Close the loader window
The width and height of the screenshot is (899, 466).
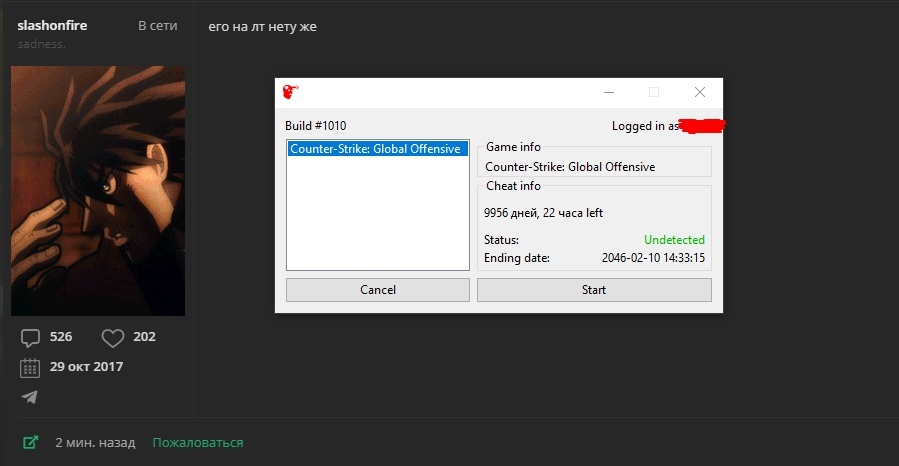[x=699, y=92]
